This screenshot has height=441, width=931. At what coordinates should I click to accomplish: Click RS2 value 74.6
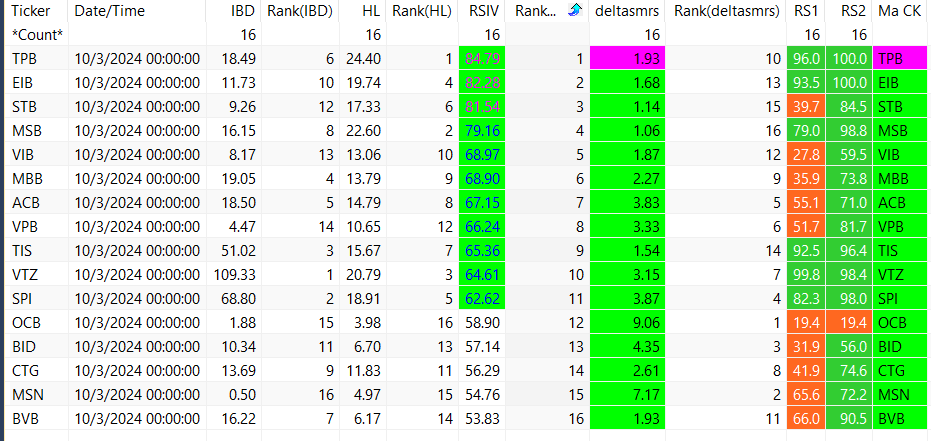pyautogui.click(x=849, y=371)
